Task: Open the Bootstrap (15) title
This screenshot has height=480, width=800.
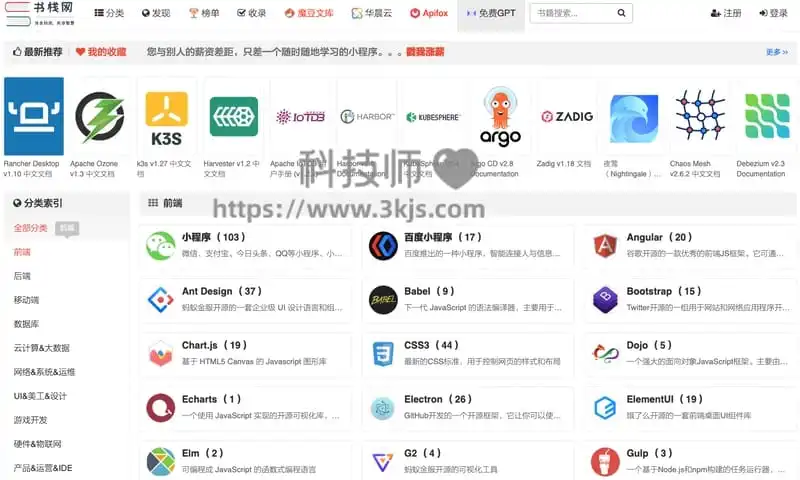Action: [x=664, y=291]
